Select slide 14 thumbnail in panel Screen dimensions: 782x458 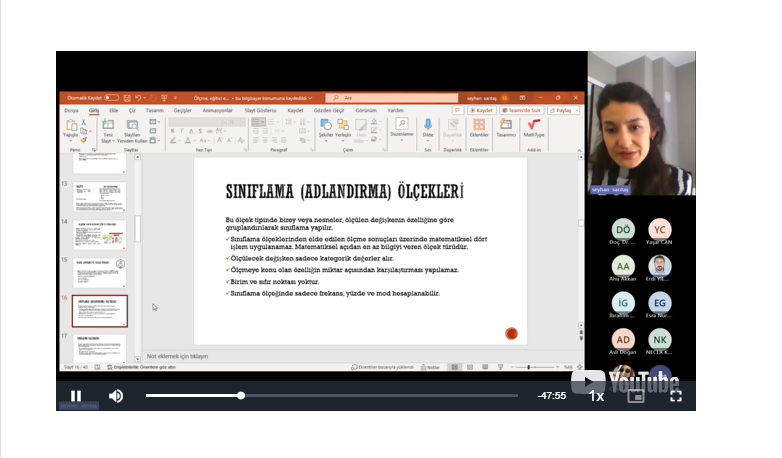pyautogui.click(x=101, y=234)
